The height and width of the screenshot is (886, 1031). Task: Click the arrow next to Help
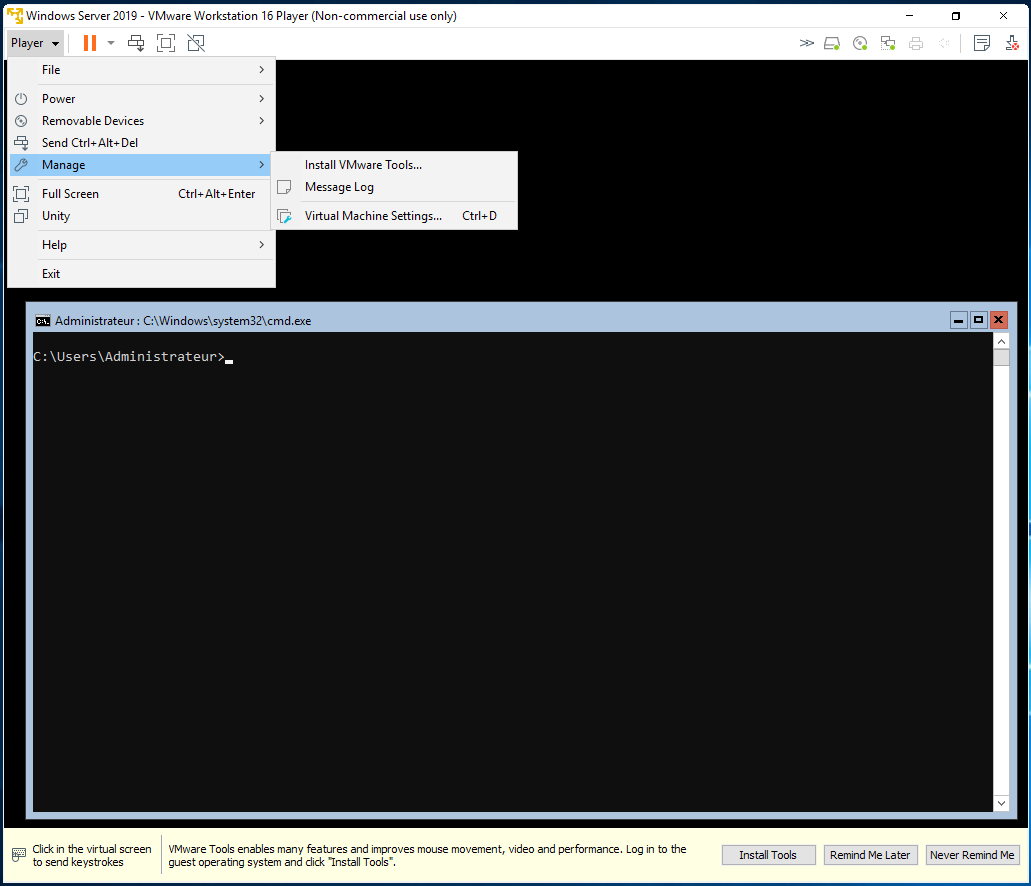(x=262, y=245)
